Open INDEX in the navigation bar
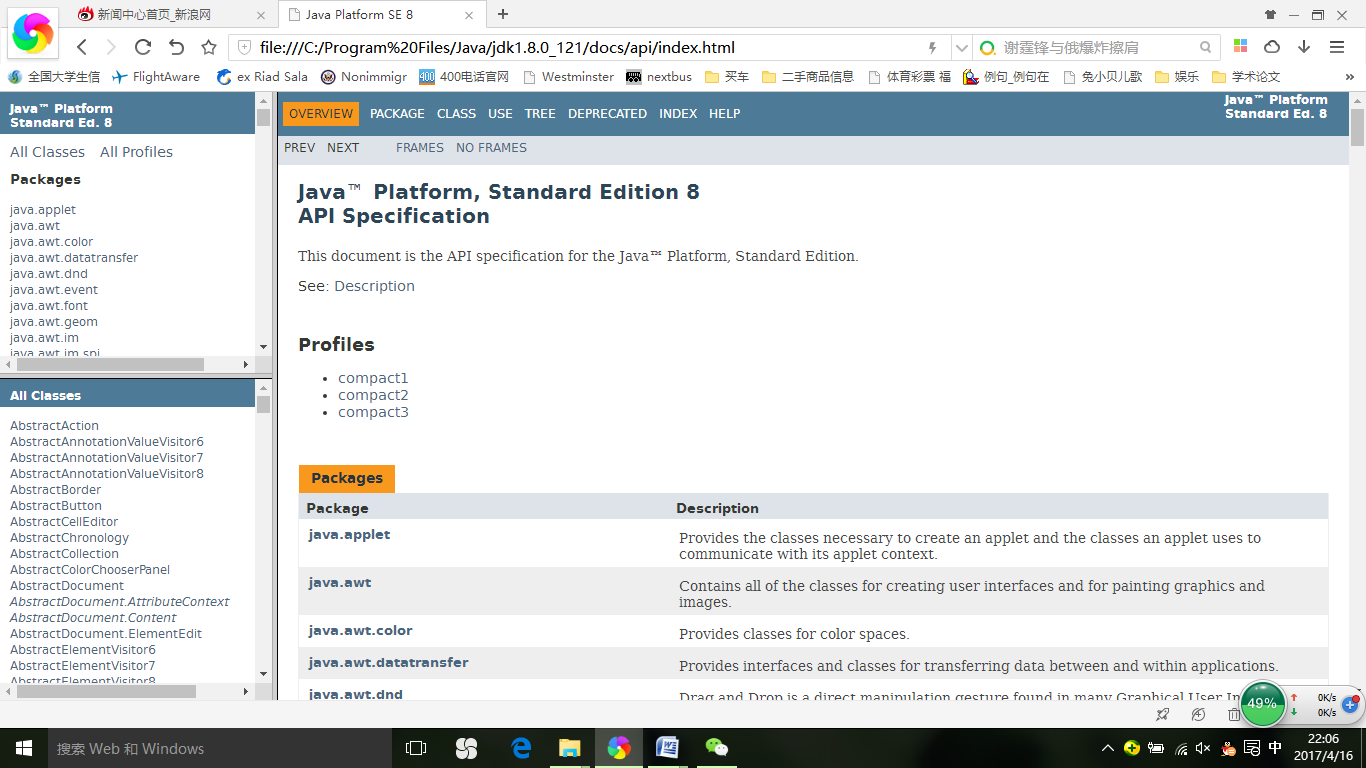Screen dimensions: 1366x768 click(x=678, y=114)
